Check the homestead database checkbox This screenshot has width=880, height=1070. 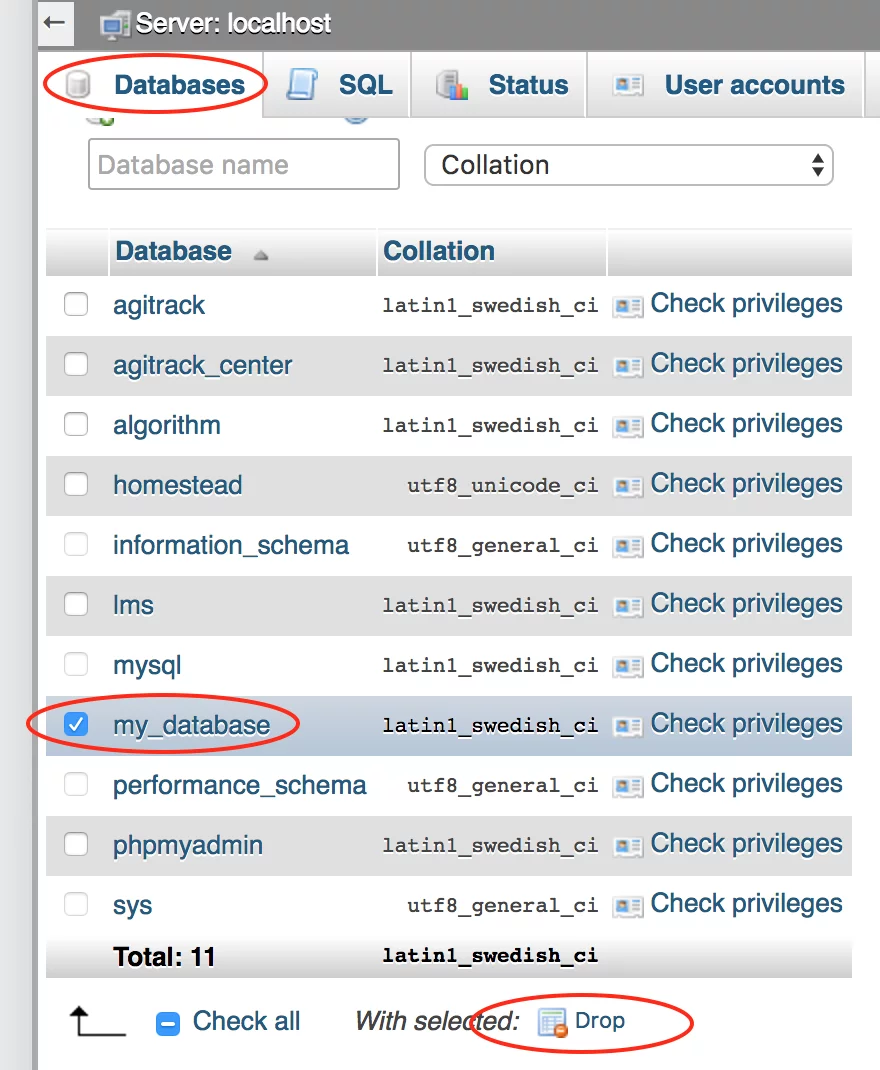pyautogui.click(x=76, y=484)
